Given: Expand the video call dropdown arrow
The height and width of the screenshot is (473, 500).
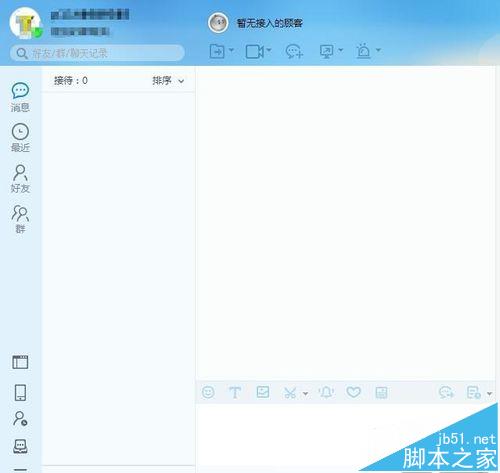Looking at the screenshot, I should (269, 50).
